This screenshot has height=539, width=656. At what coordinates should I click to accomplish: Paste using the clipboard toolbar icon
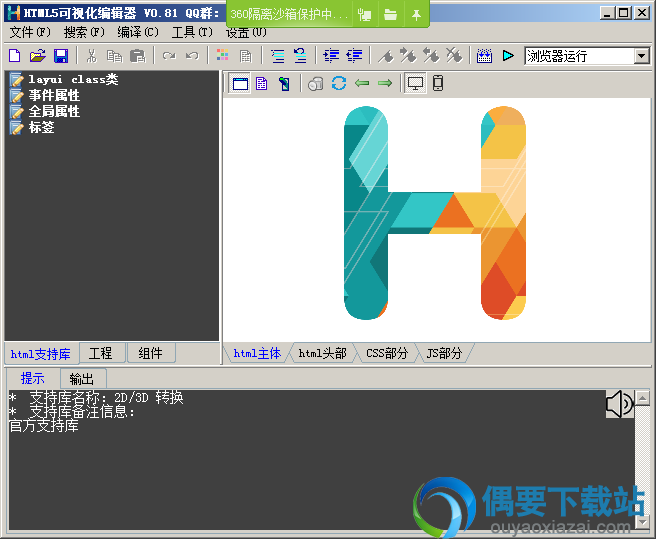[x=137, y=56]
